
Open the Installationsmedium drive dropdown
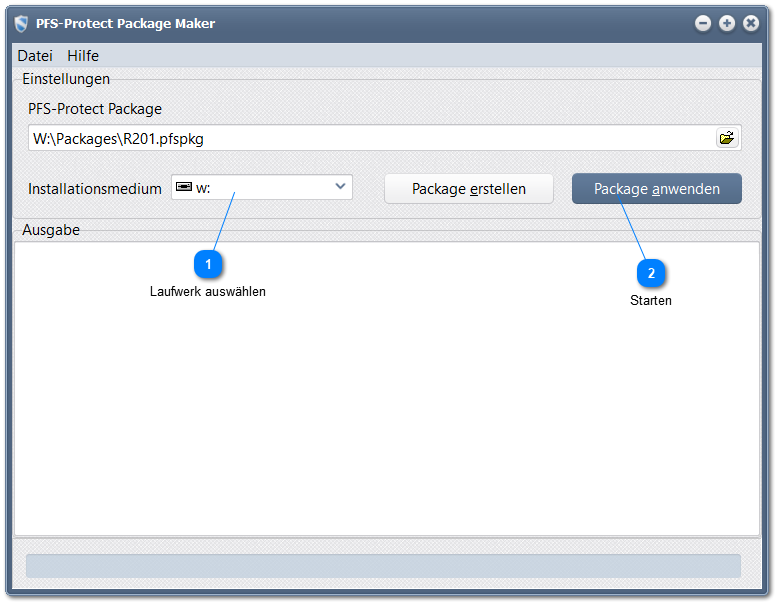[x=262, y=188]
